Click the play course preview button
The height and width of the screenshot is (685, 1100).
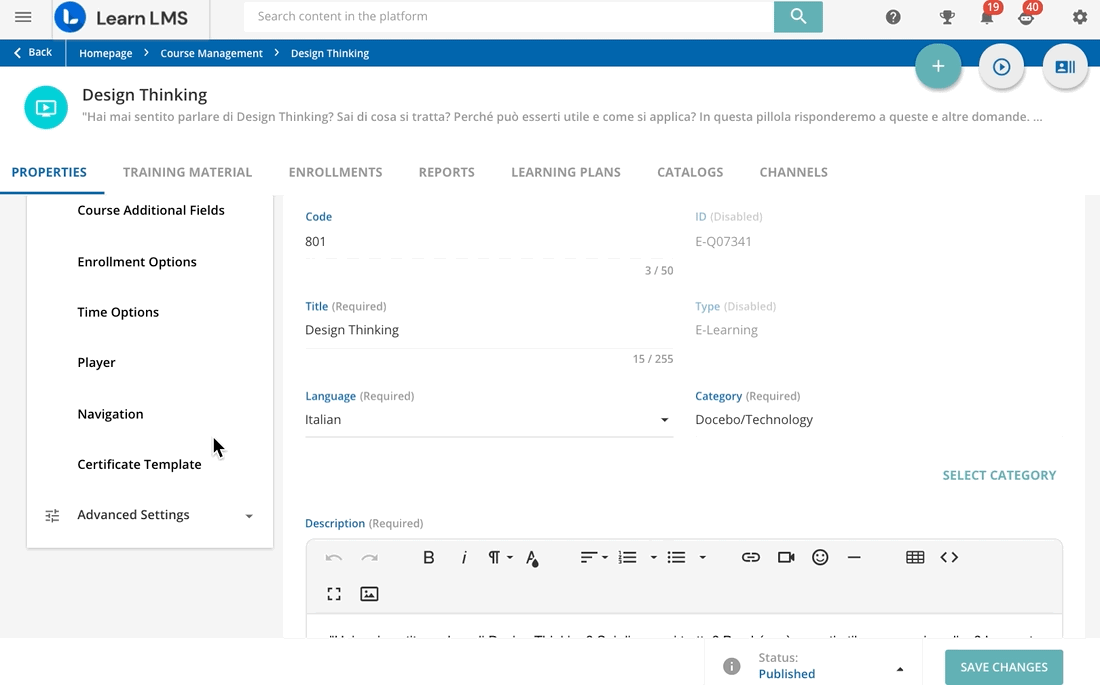point(1002,67)
